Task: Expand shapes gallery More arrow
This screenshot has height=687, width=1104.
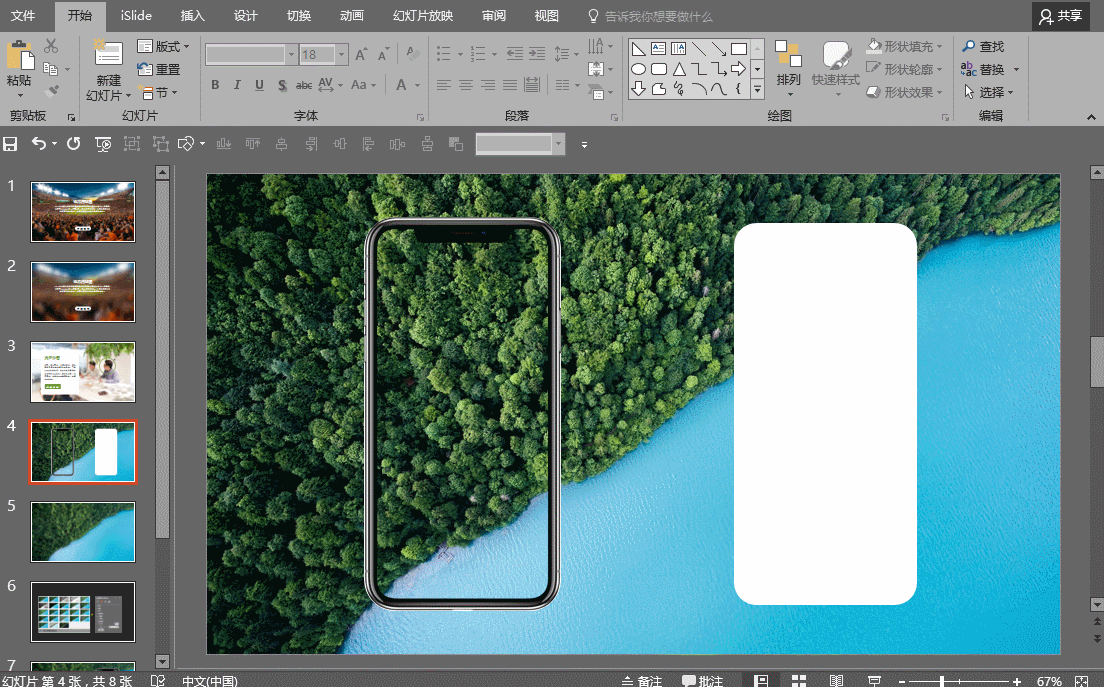Action: pyautogui.click(x=758, y=89)
